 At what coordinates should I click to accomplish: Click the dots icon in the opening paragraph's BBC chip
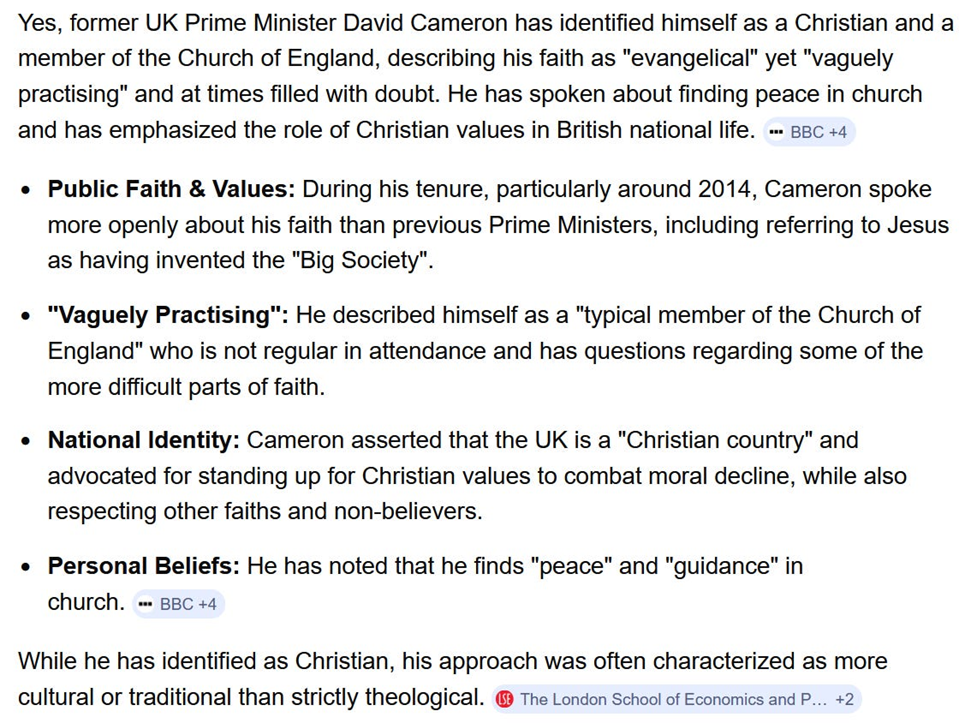pos(776,132)
